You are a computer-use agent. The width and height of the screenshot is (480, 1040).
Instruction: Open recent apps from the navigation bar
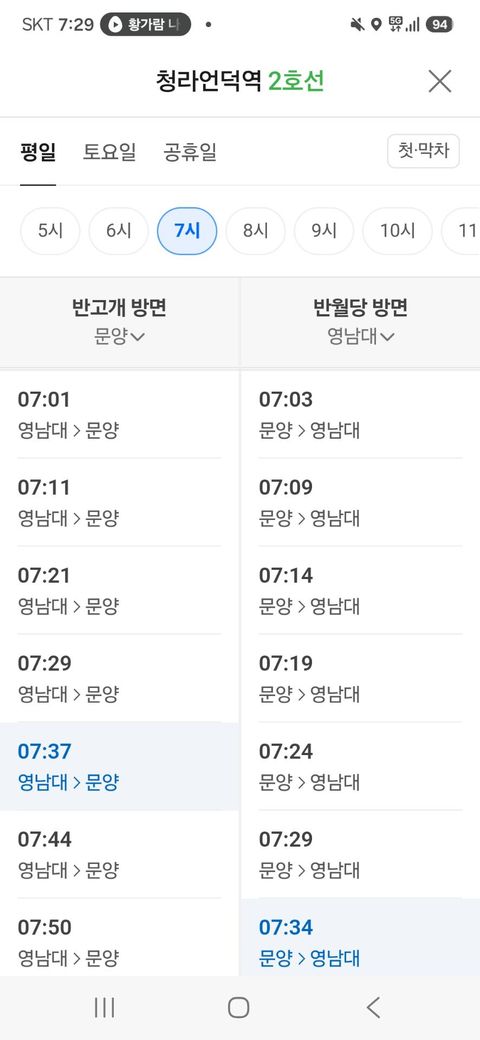(104, 1008)
